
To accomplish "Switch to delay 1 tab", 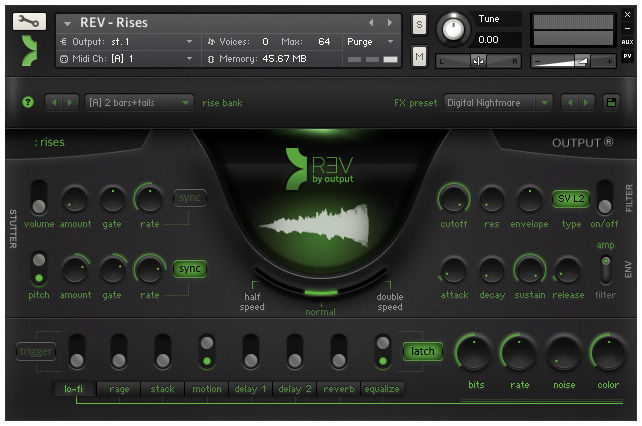I will pos(250,389).
